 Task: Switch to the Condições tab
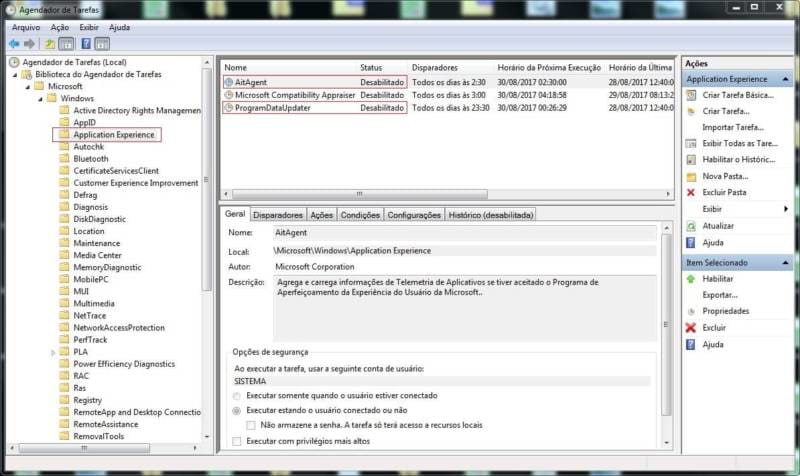click(360, 215)
